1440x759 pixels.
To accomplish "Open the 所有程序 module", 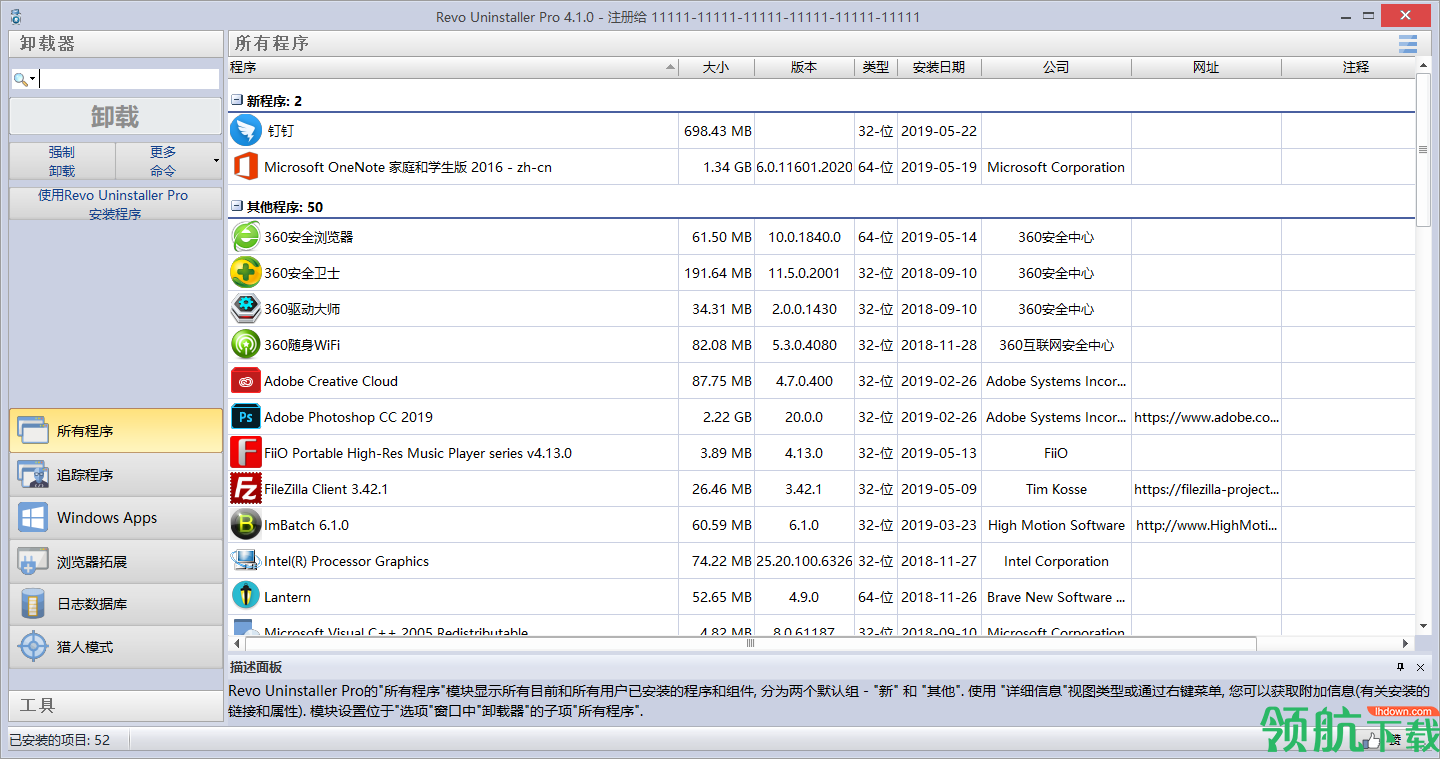I will (116, 431).
